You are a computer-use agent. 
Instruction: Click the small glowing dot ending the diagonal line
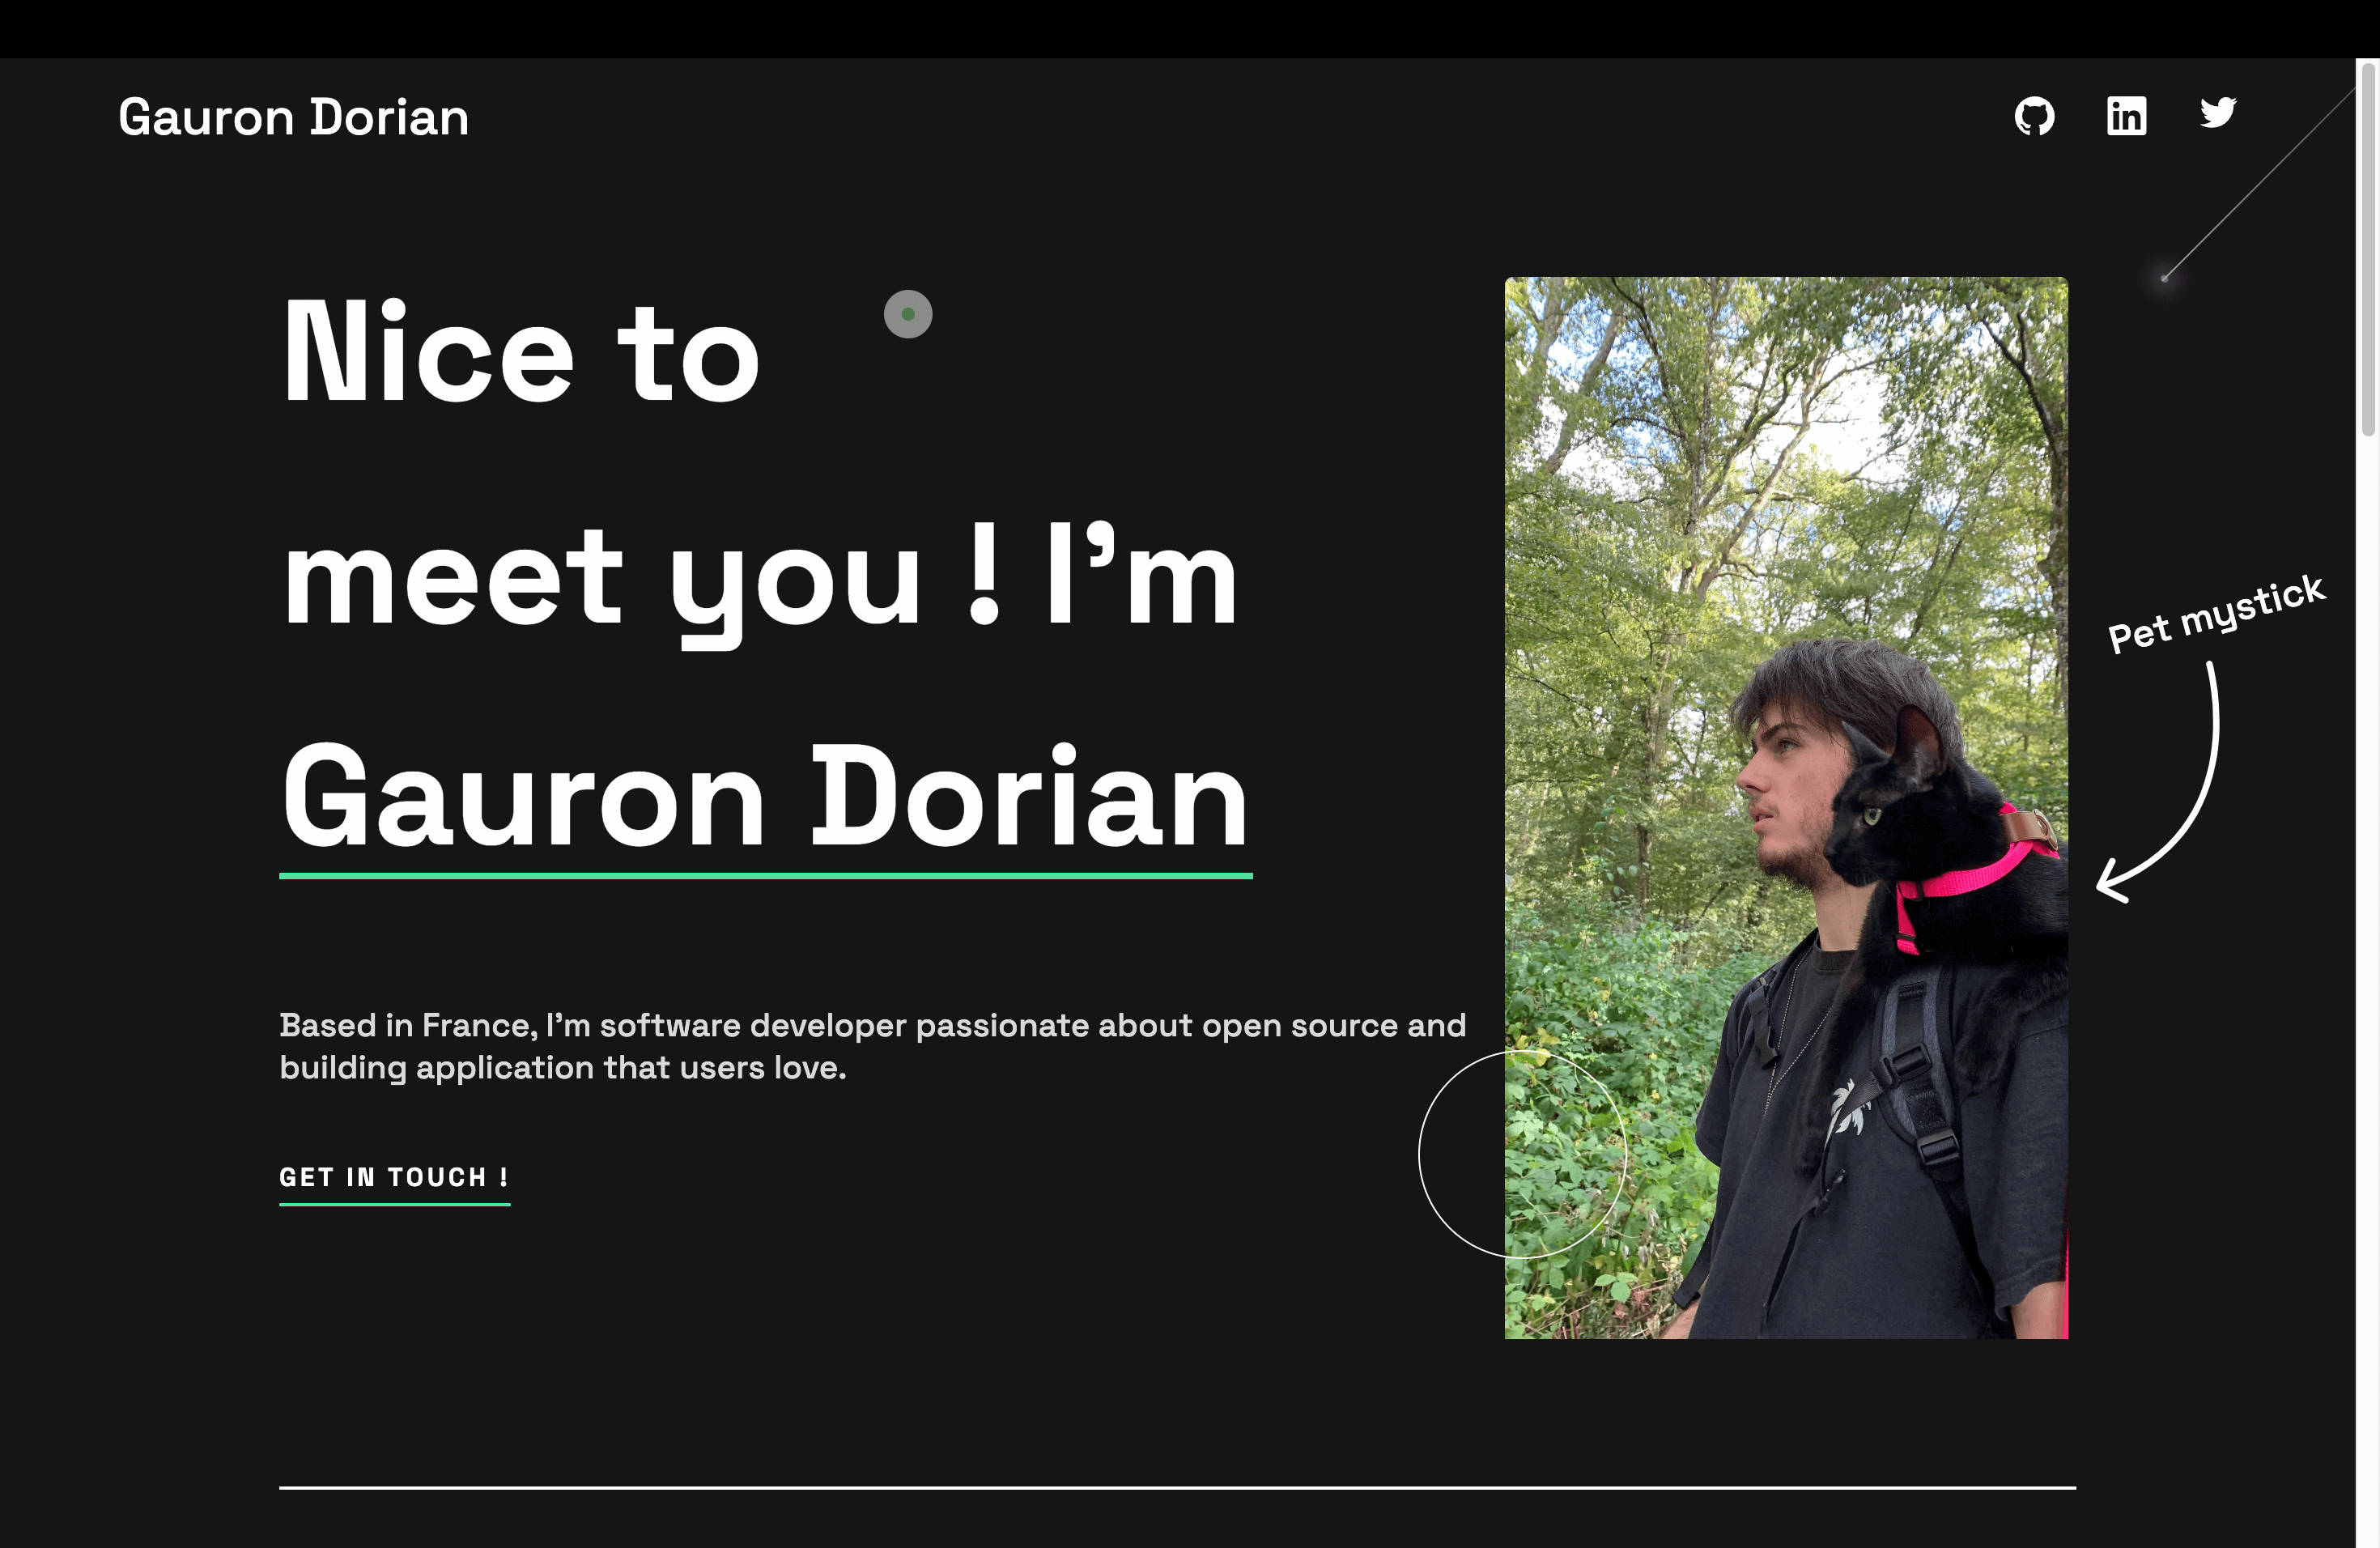point(2164,278)
